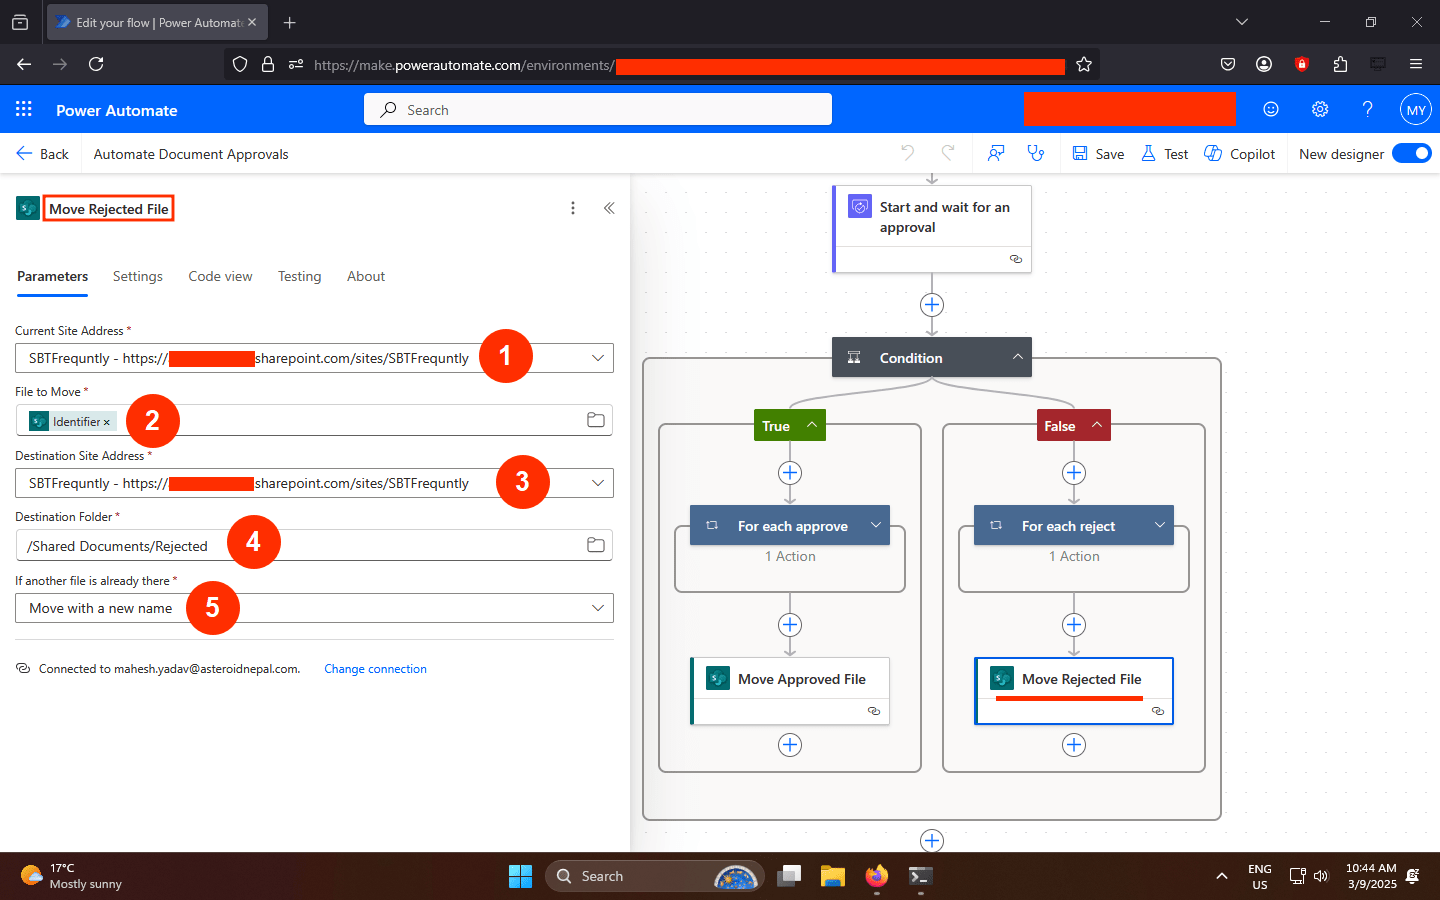
Task: Add action at top of False branch
Action: pos(1074,473)
